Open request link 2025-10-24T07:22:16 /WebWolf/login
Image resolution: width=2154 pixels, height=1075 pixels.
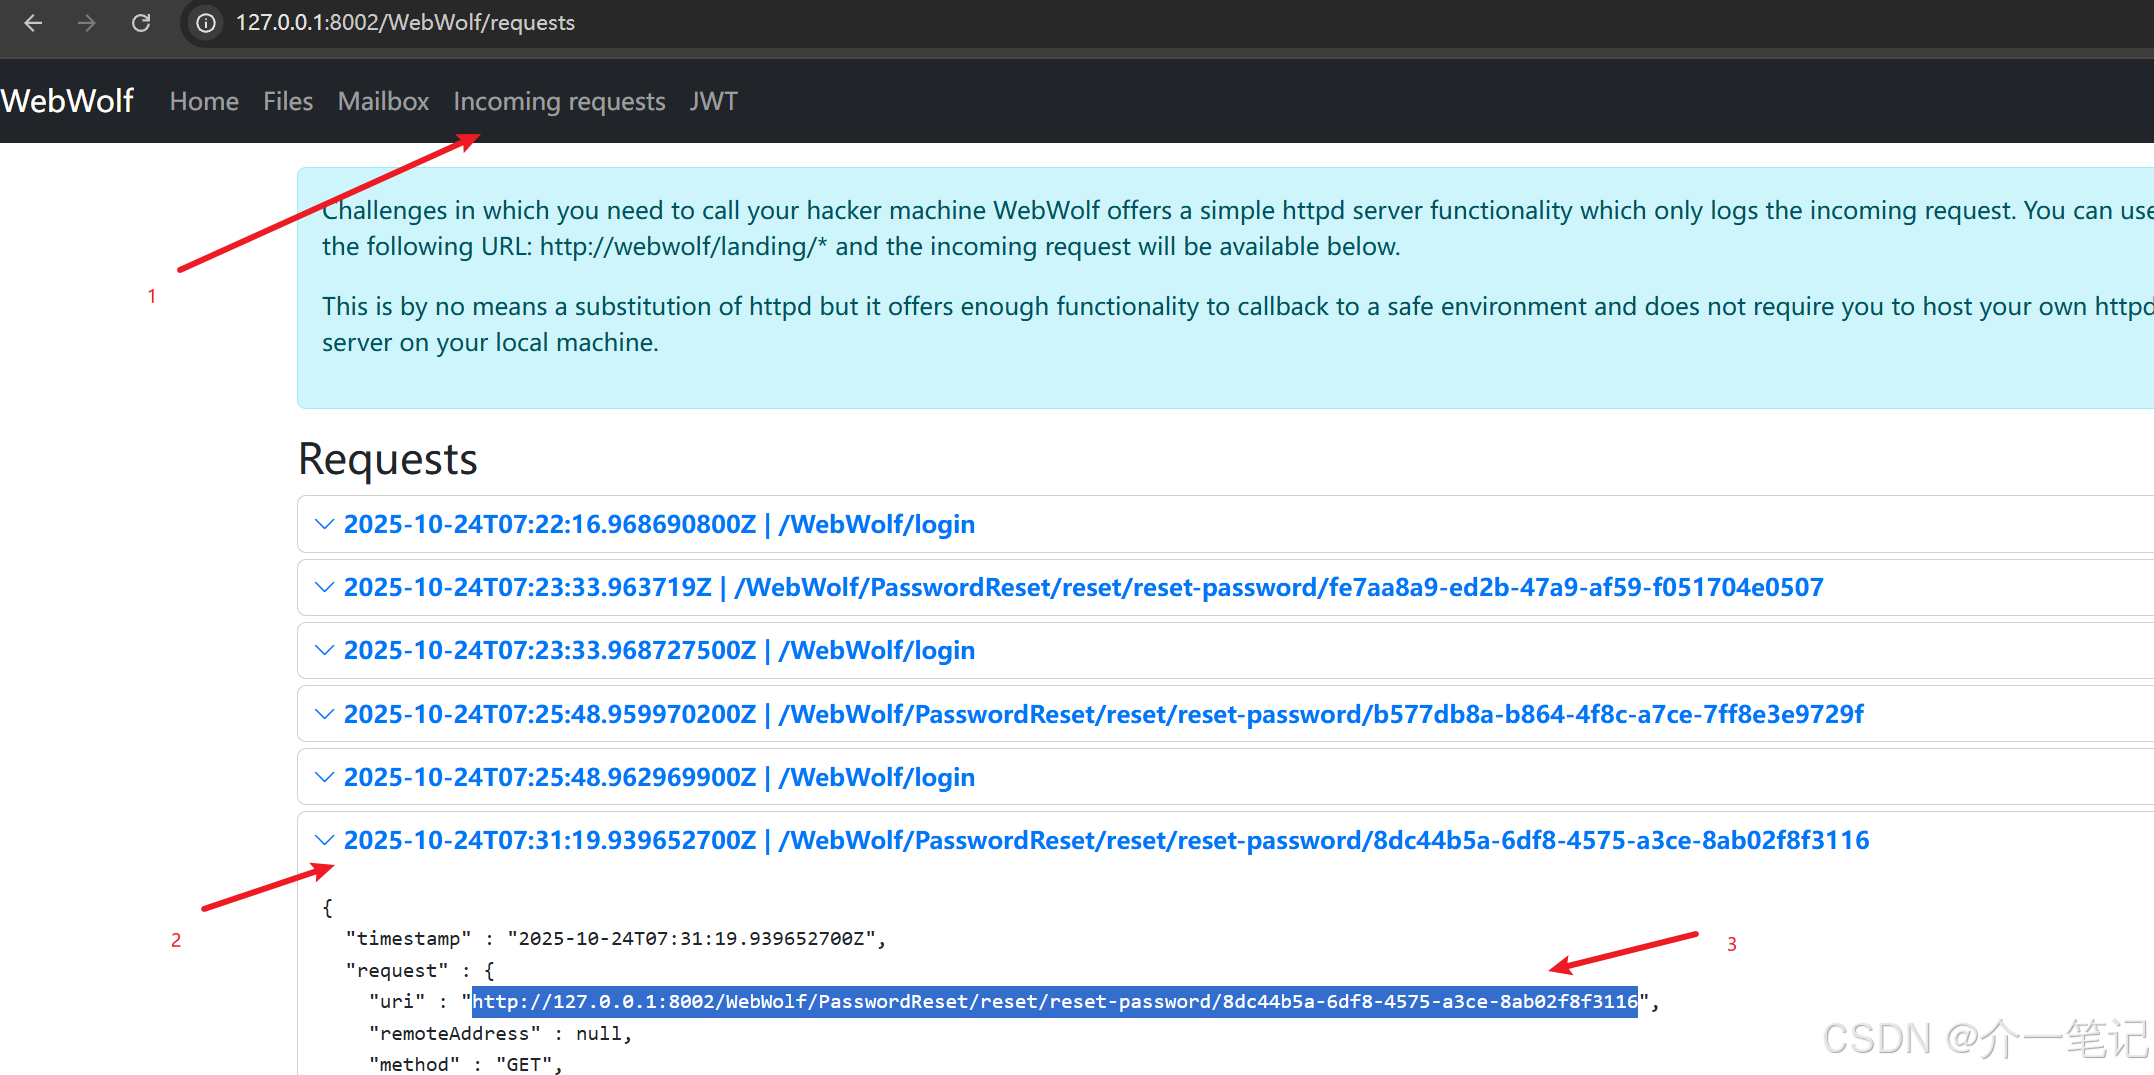659,524
